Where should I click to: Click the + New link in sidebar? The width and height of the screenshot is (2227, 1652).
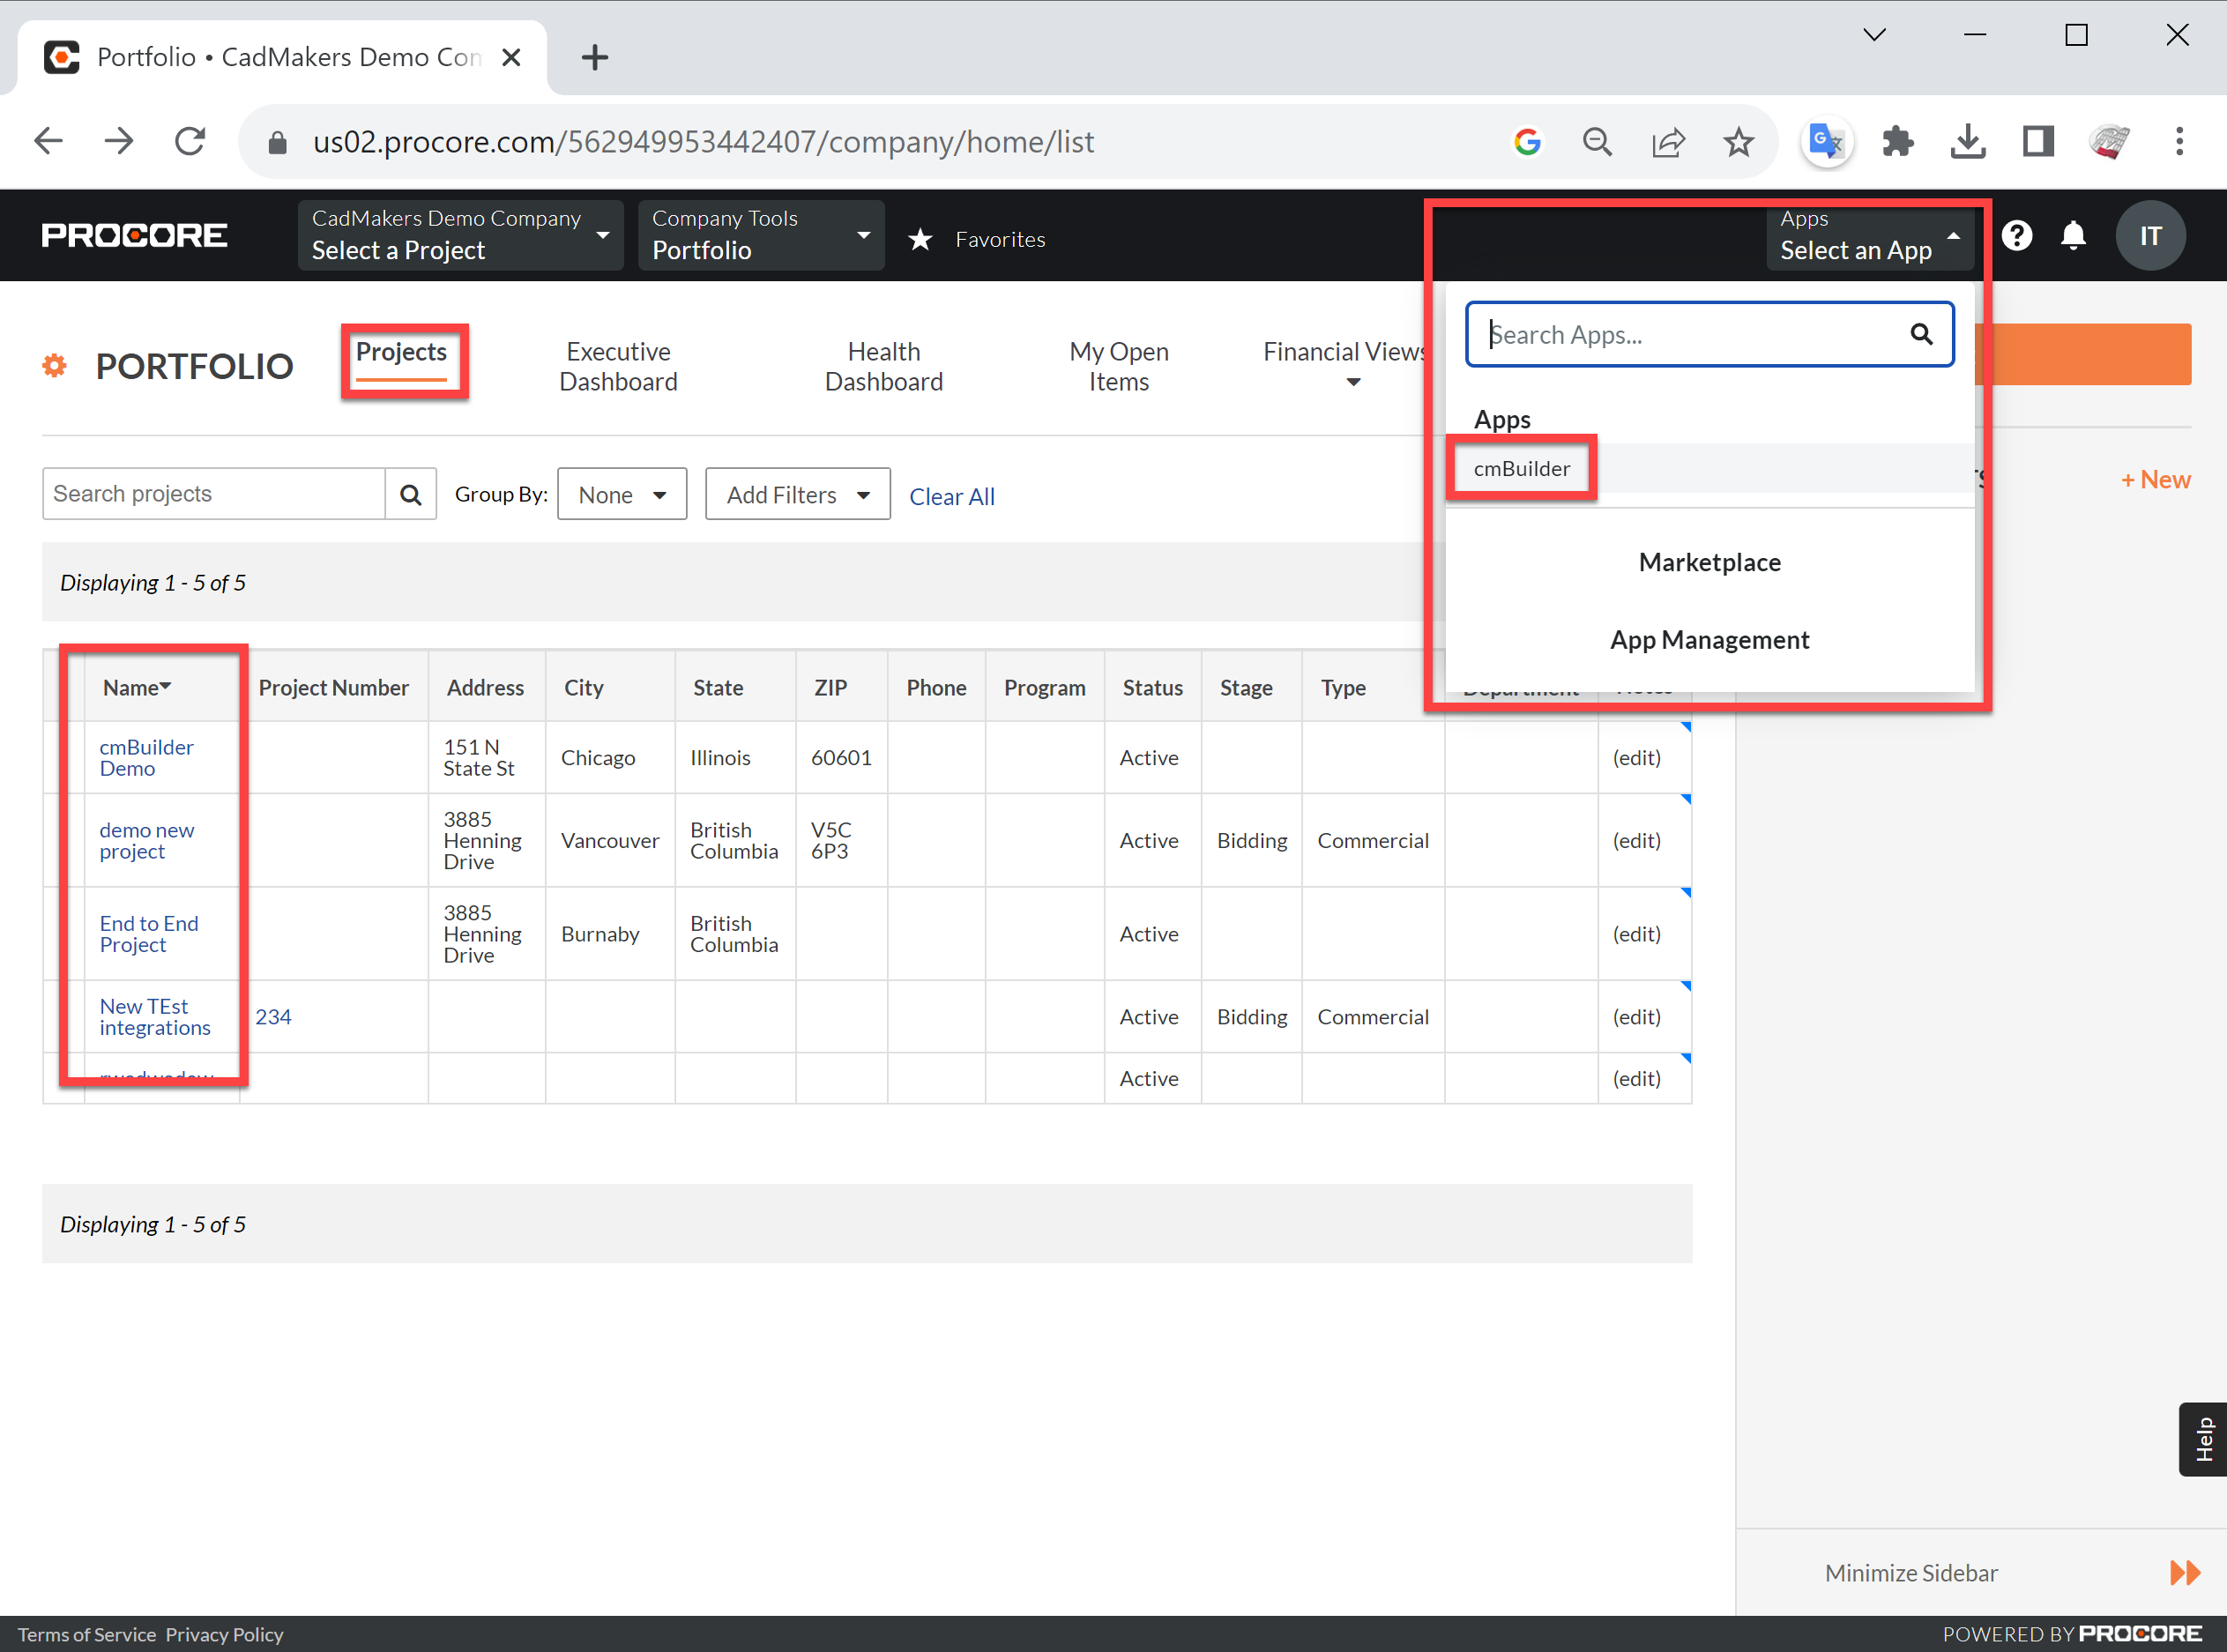click(x=2155, y=480)
